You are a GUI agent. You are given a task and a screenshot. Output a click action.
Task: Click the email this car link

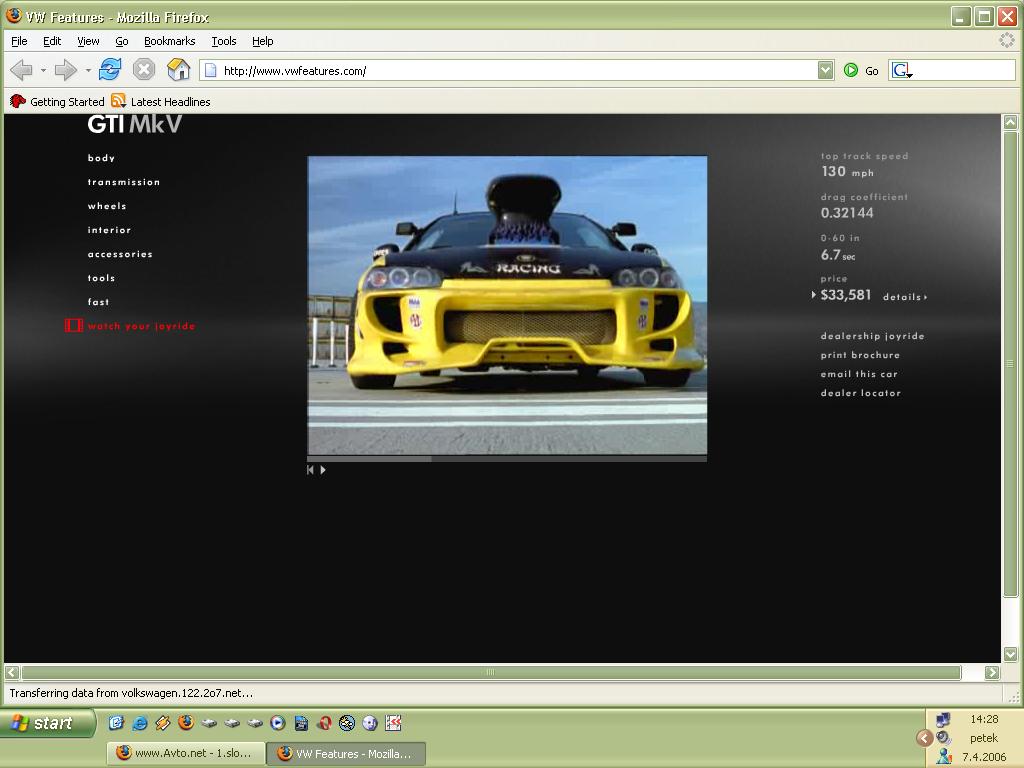(x=859, y=374)
